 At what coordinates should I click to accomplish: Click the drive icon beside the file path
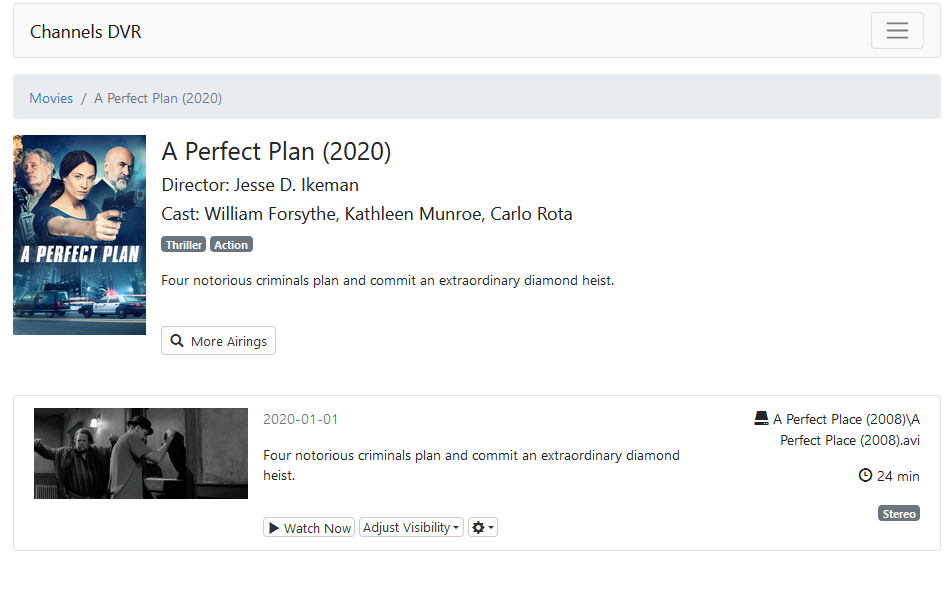point(761,419)
